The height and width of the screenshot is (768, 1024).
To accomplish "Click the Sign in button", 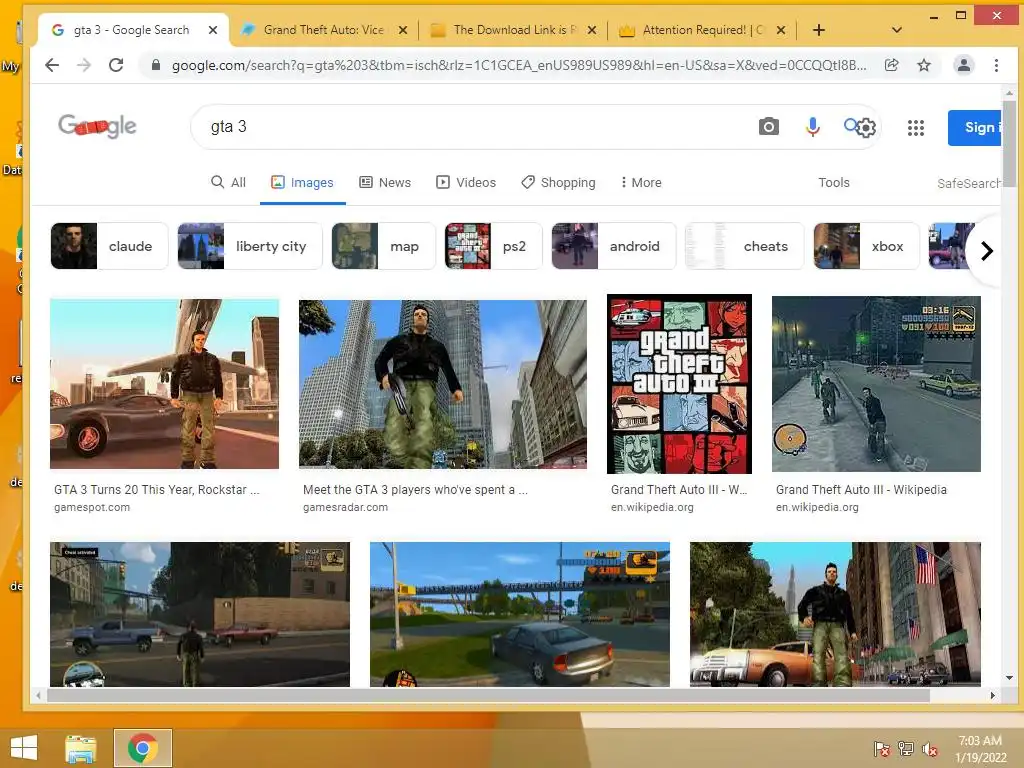I will pyautogui.click(x=974, y=127).
